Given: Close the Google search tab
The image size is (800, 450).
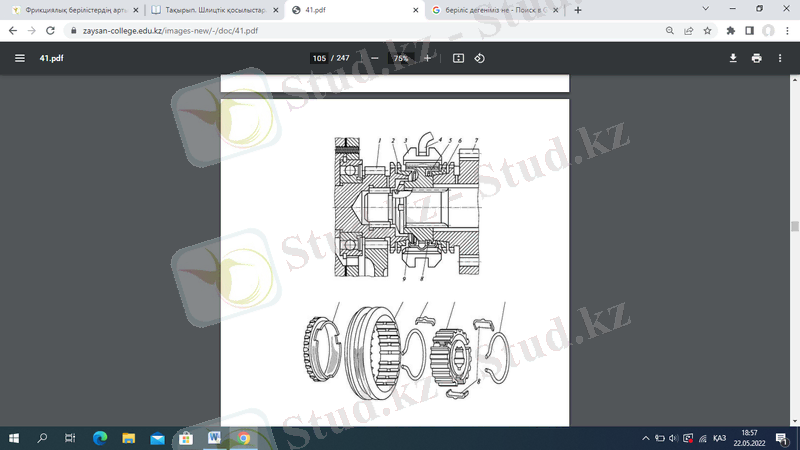Looking at the screenshot, I should coord(556,10).
